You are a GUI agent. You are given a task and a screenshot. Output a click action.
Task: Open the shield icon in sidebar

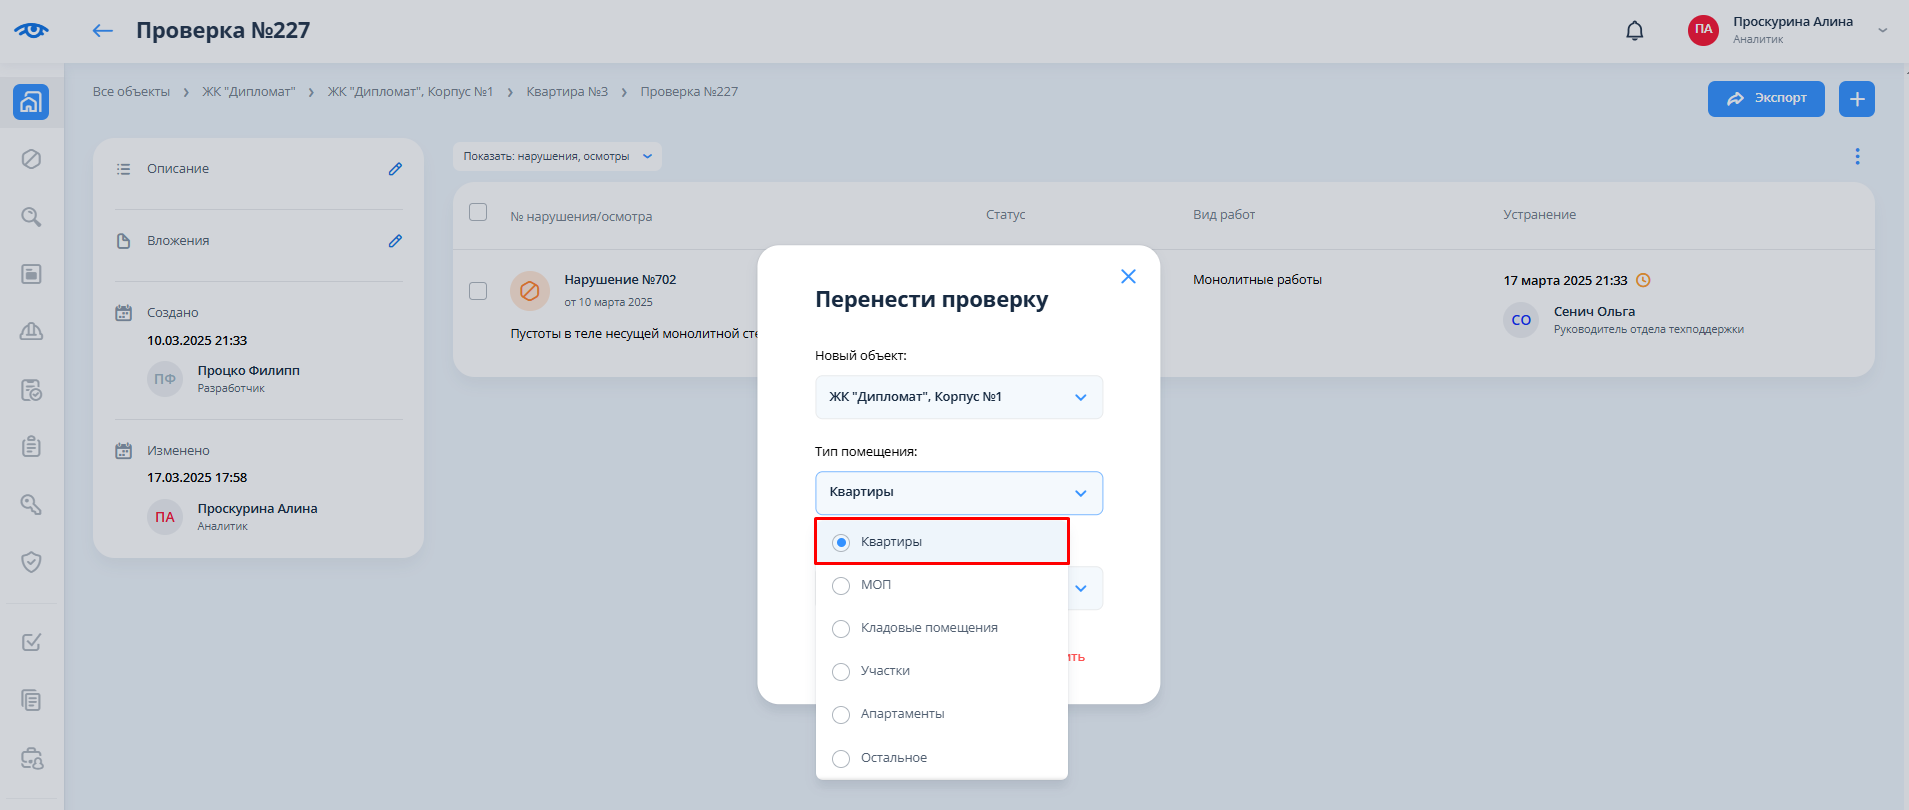coord(31,562)
